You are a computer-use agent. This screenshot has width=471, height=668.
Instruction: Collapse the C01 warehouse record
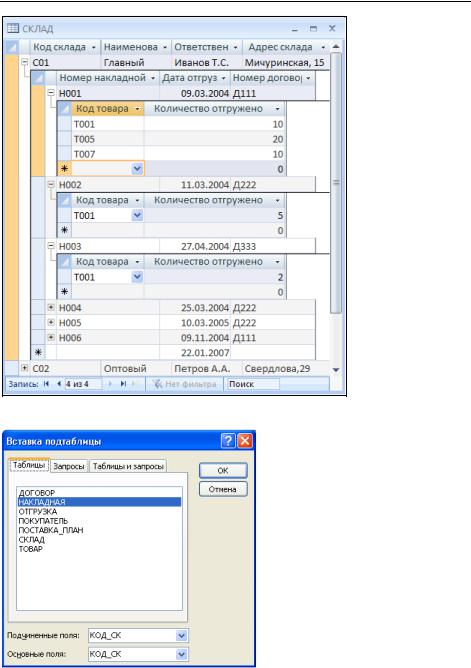pos(25,62)
